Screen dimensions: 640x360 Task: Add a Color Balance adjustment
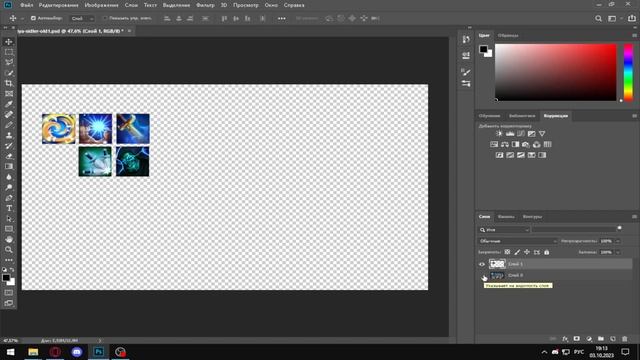click(x=504, y=144)
